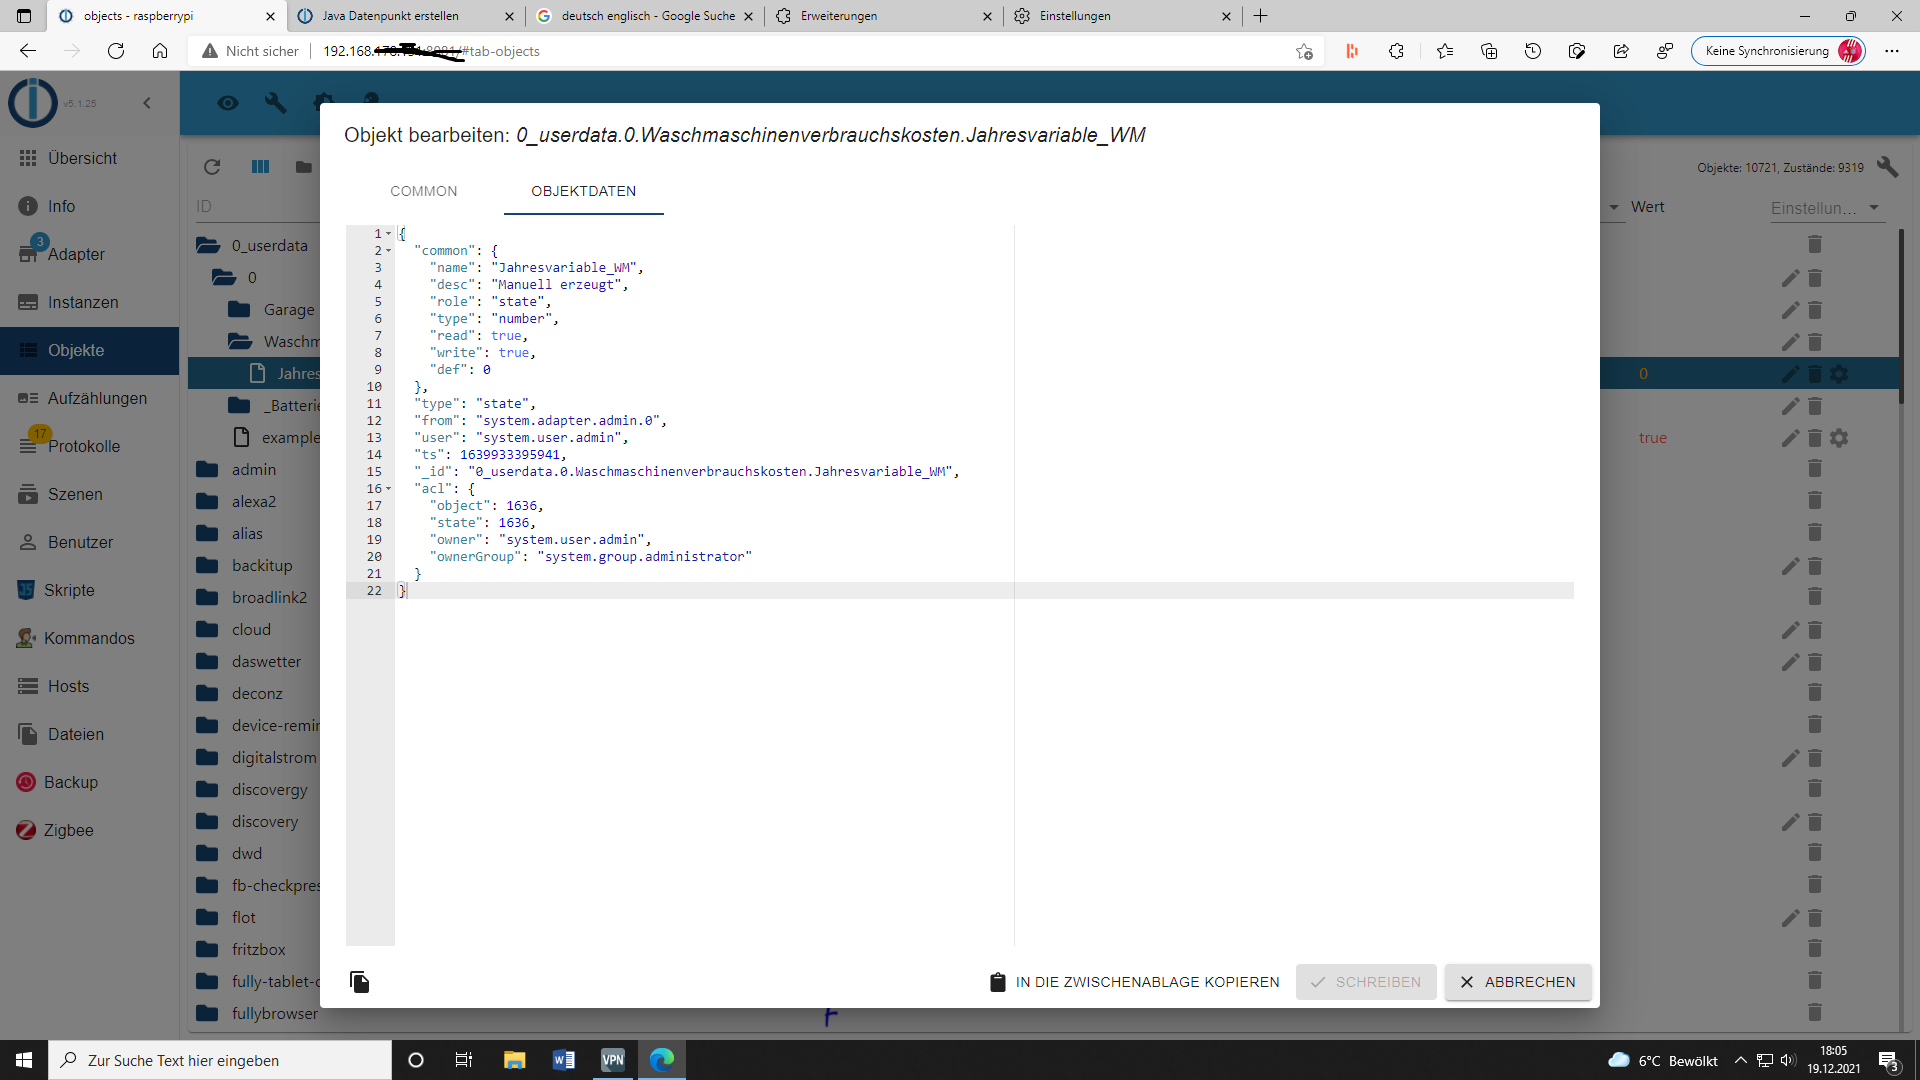Click the wrench icon in top toolbar
The width and height of the screenshot is (1920, 1080).
coord(276,103)
